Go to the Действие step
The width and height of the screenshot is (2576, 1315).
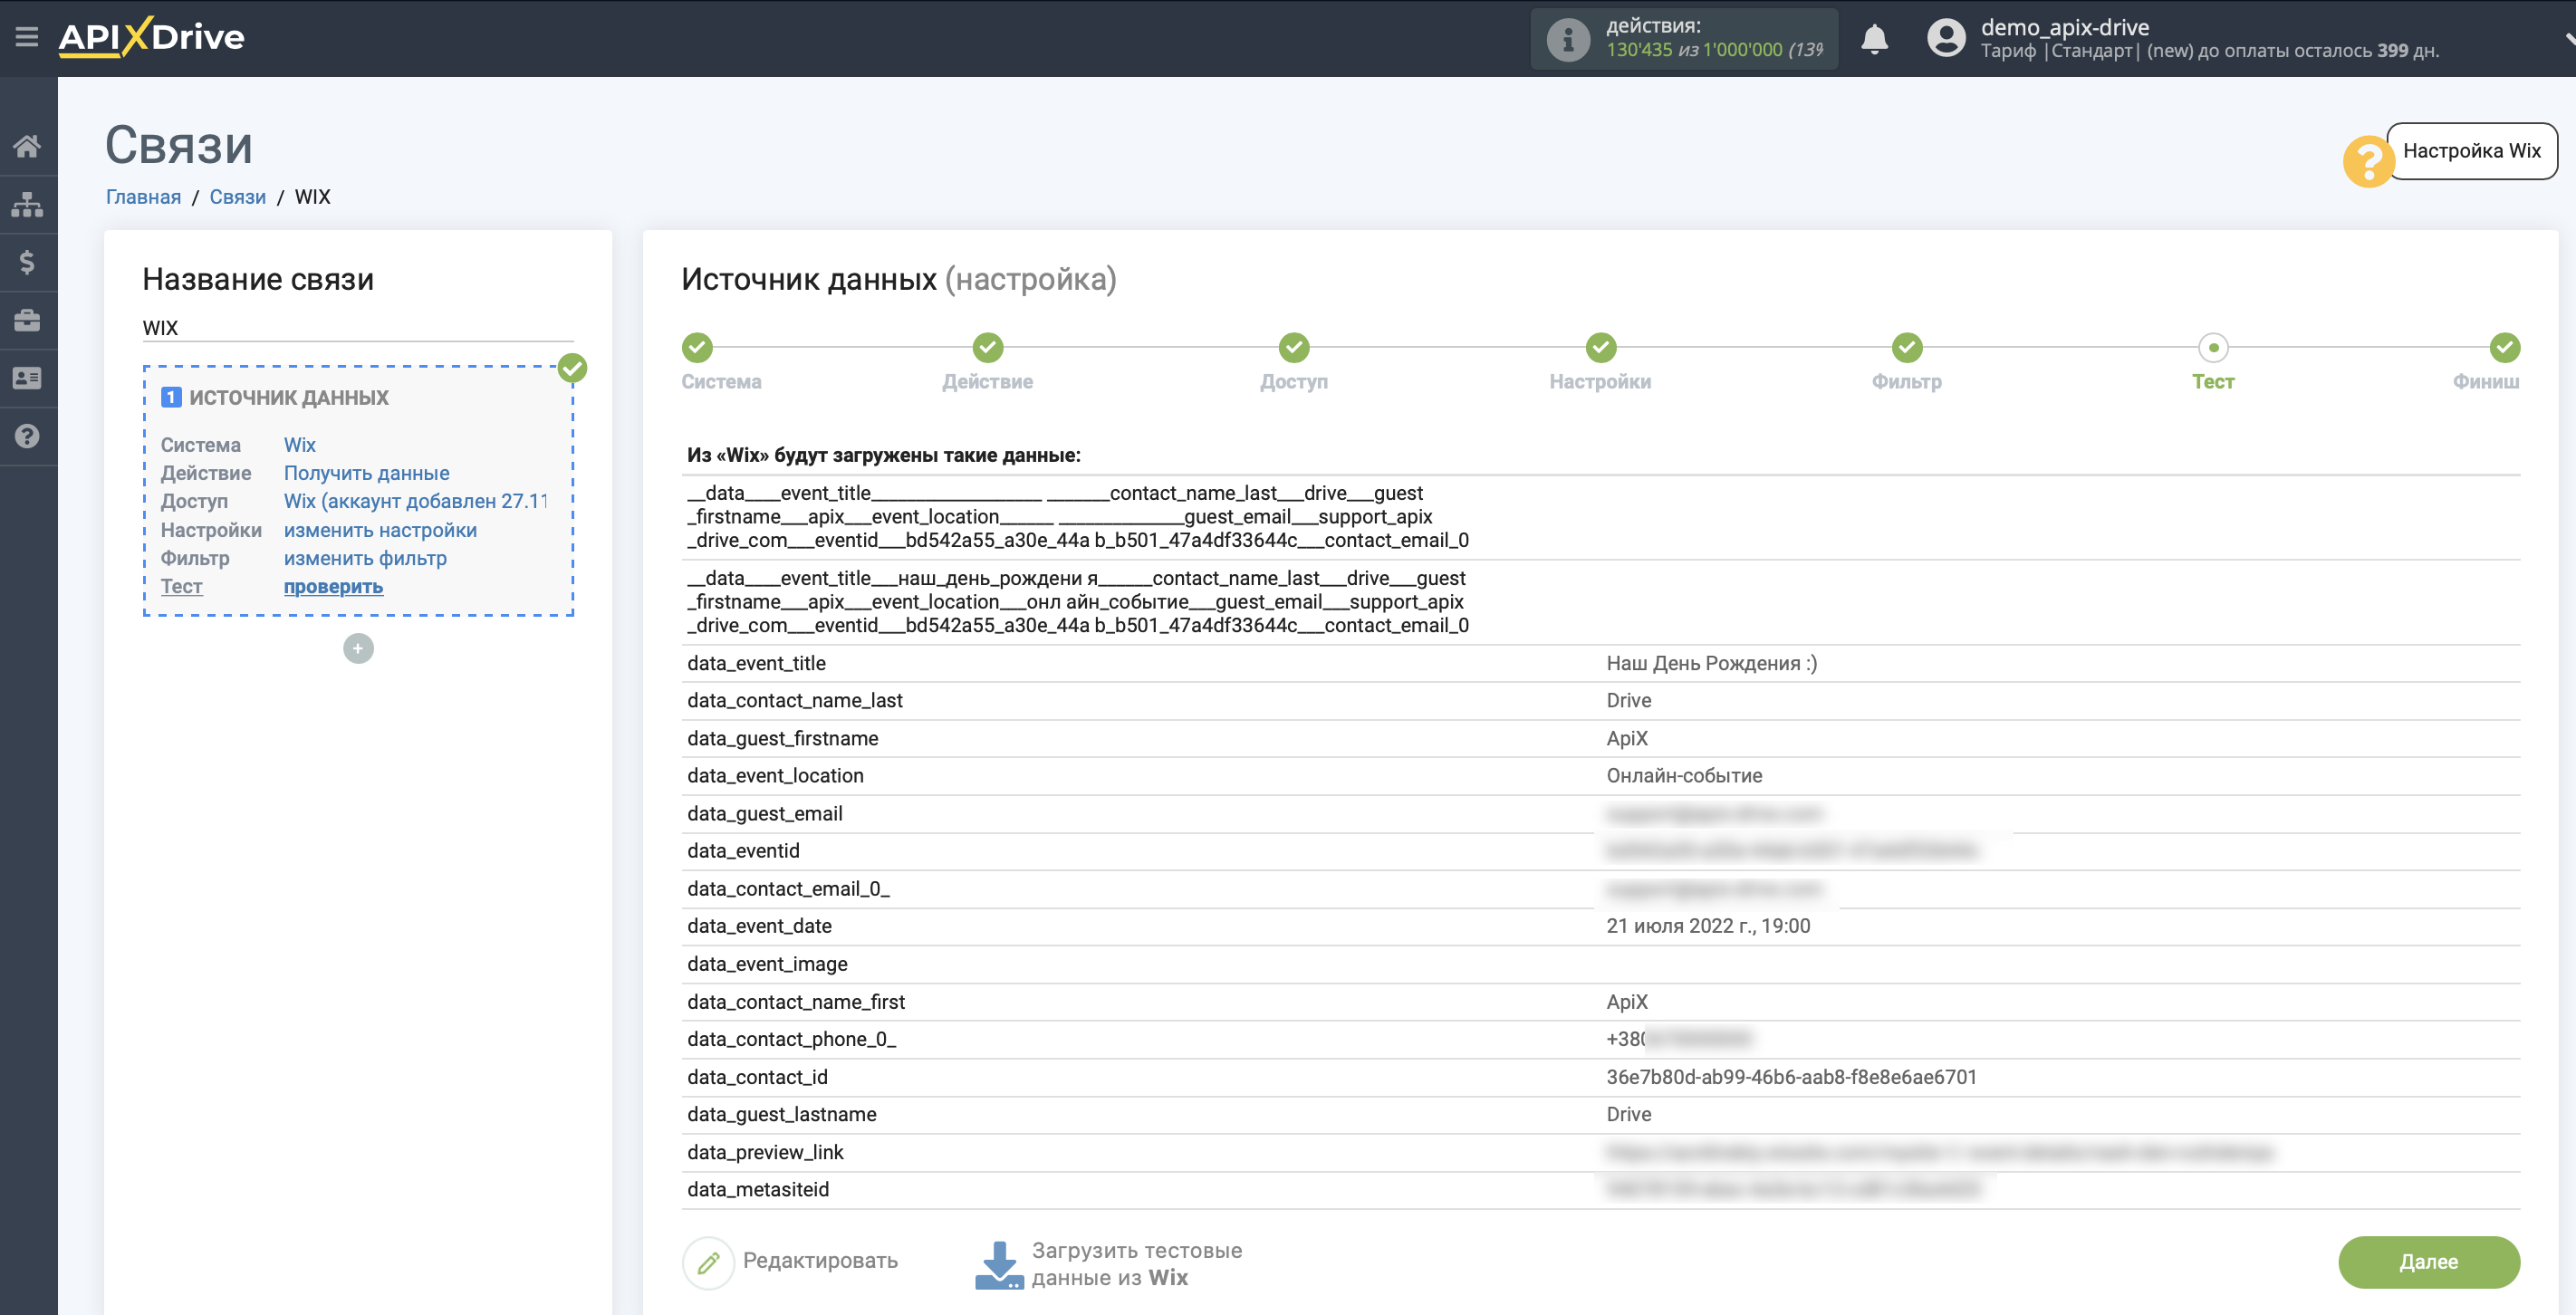pos(988,348)
